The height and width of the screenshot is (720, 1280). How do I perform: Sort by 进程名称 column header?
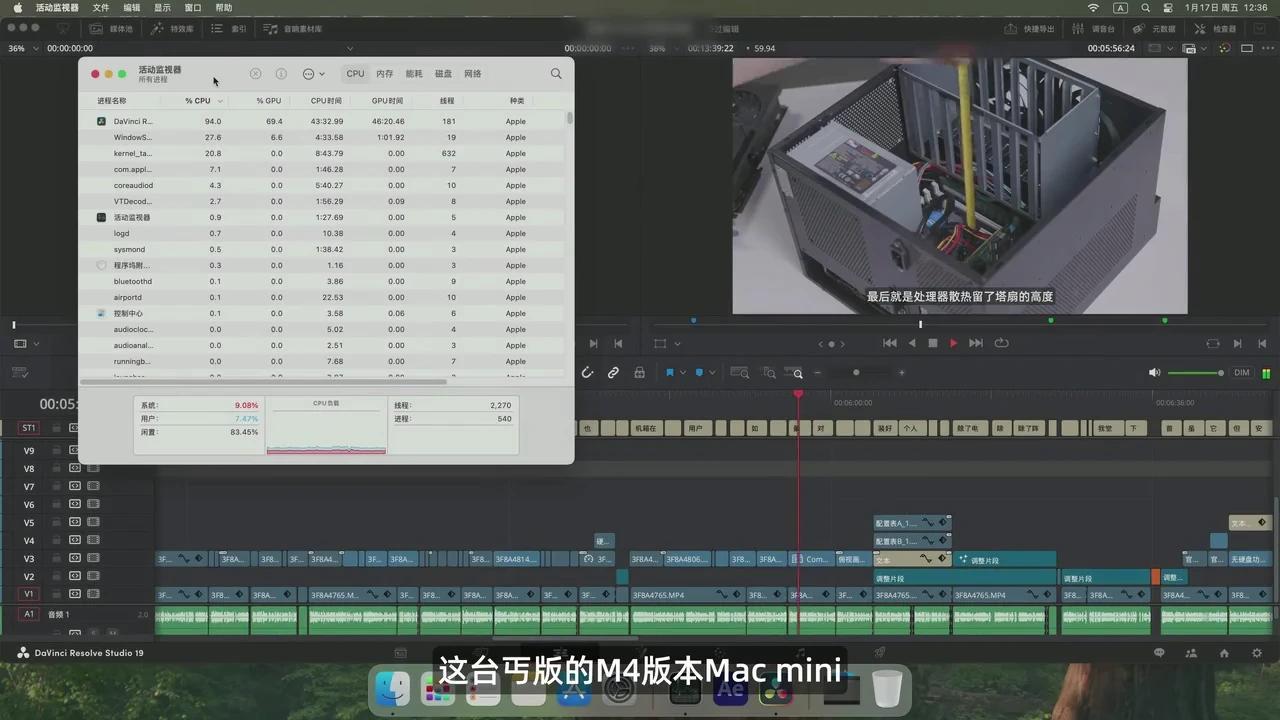[112, 101]
